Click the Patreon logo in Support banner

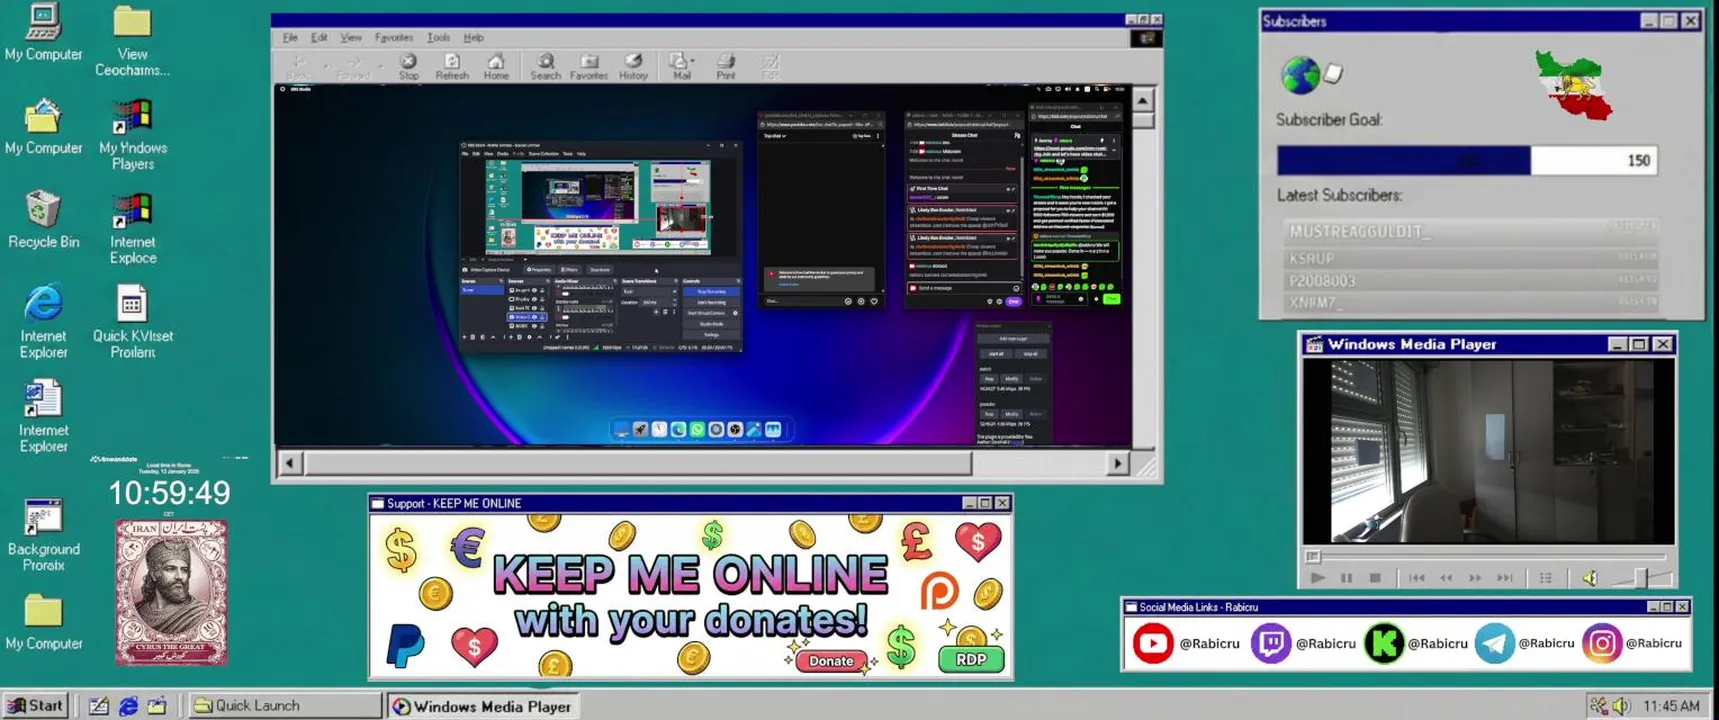[x=939, y=591]
